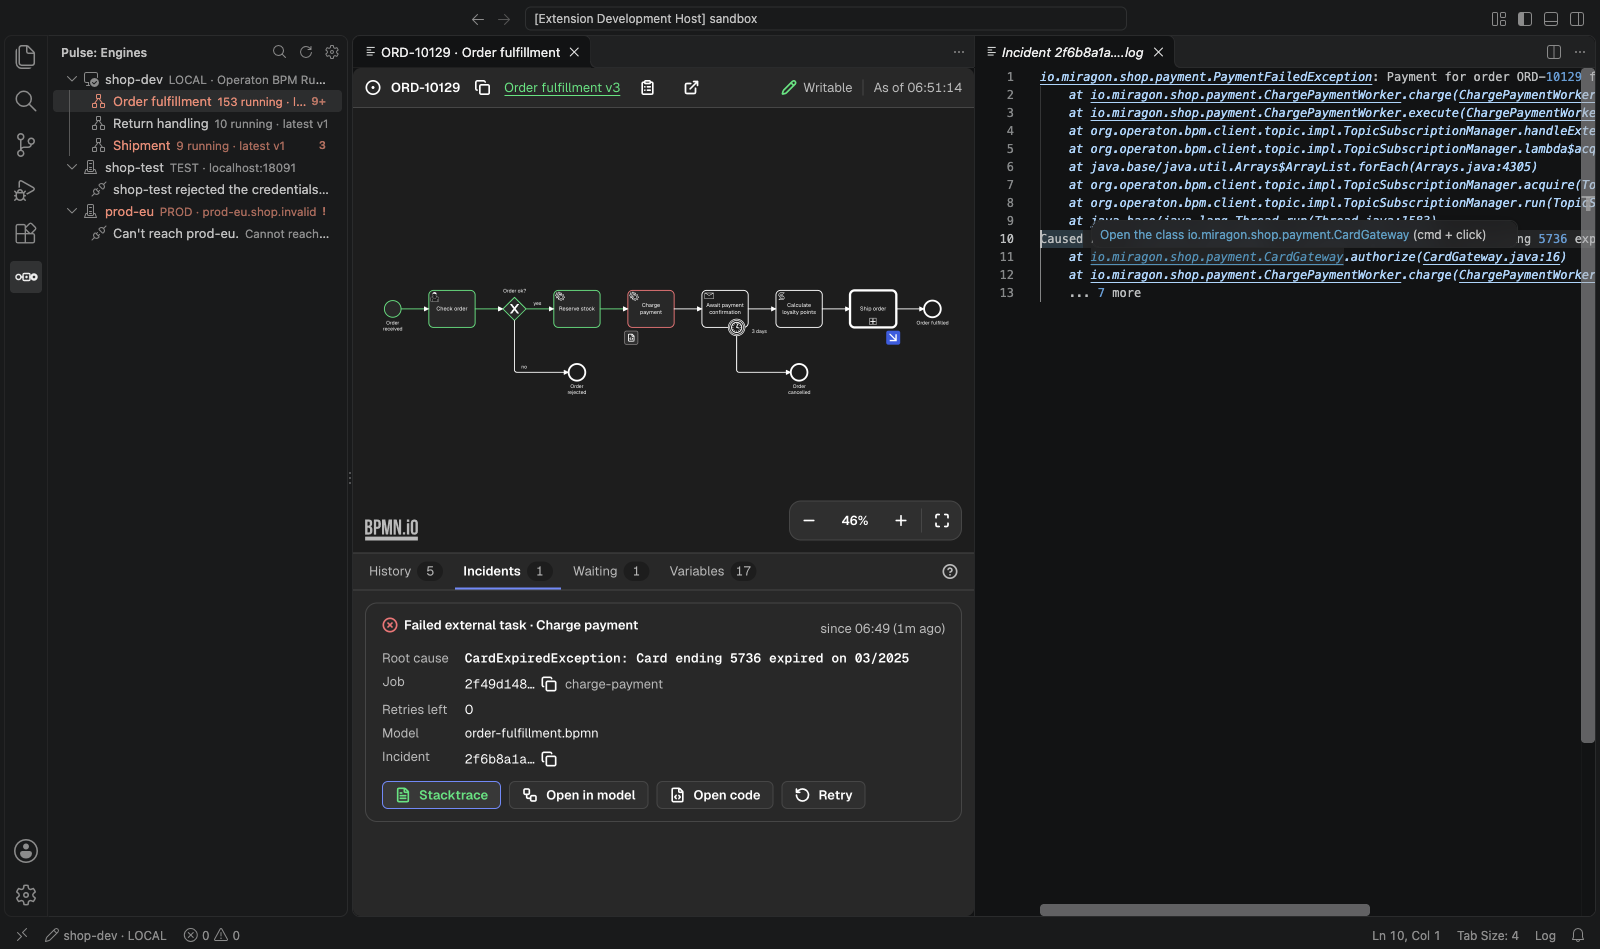Open the remote window indicator in status bar
Screen dimensions: 1600x949
pos(22,936)
